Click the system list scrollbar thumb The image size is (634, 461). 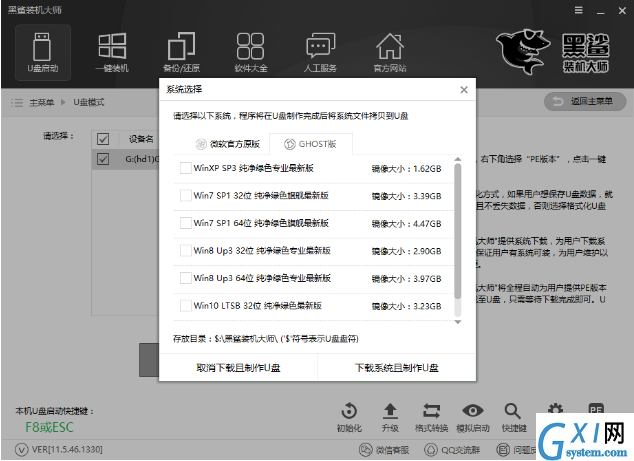point(458,231)
